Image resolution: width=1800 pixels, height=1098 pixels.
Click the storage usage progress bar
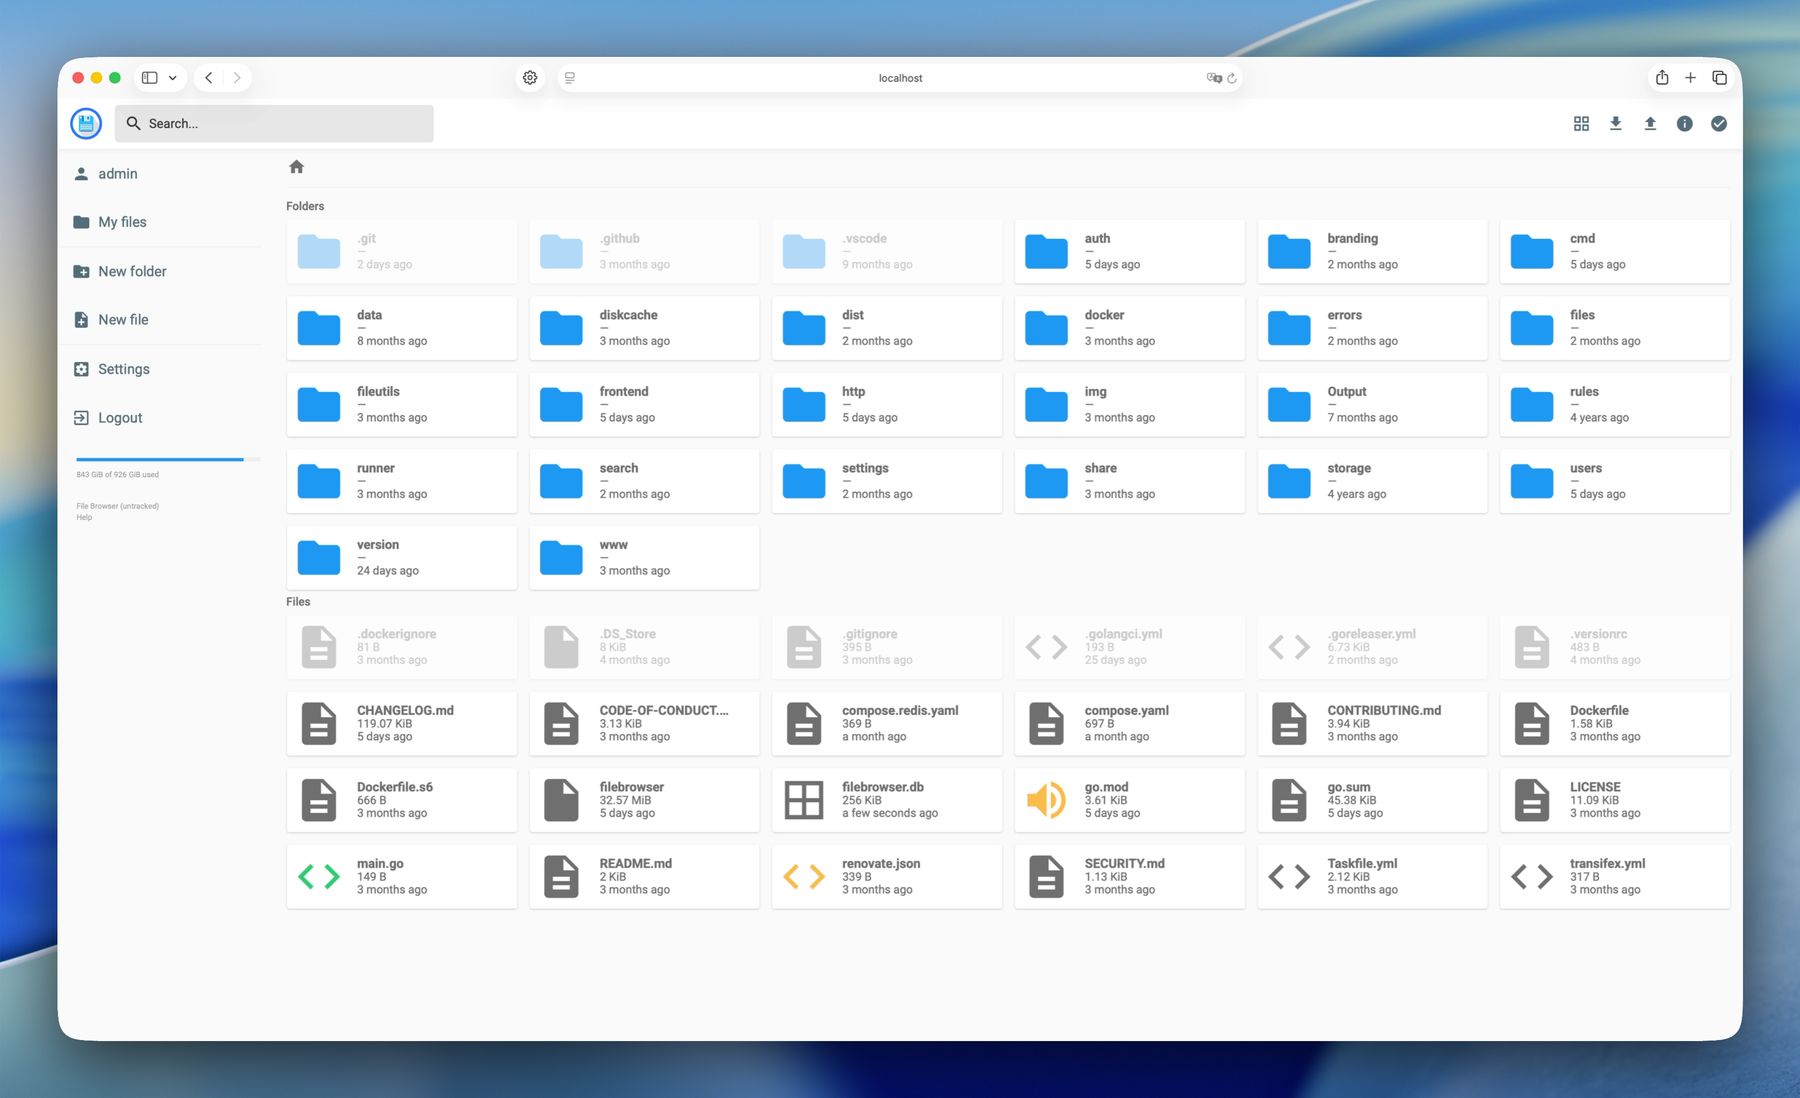[160, 460]
